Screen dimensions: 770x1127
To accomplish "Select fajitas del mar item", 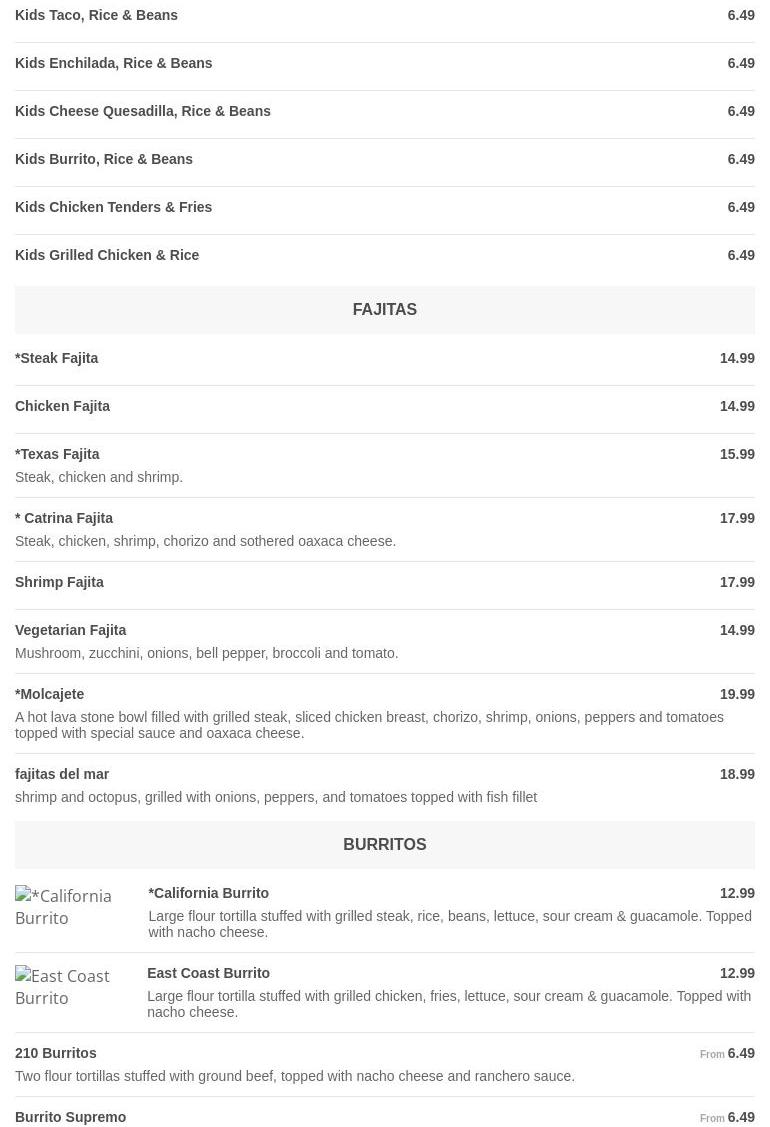I will pyautogui.click(x=62, y=775).
